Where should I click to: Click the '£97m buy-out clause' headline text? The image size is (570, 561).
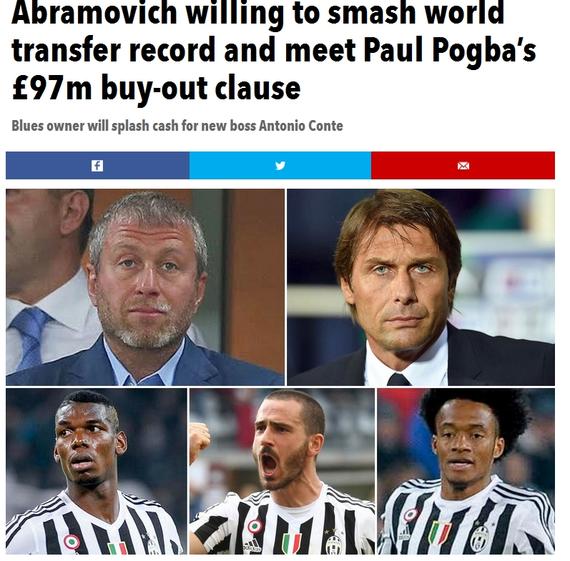point(156,88)
